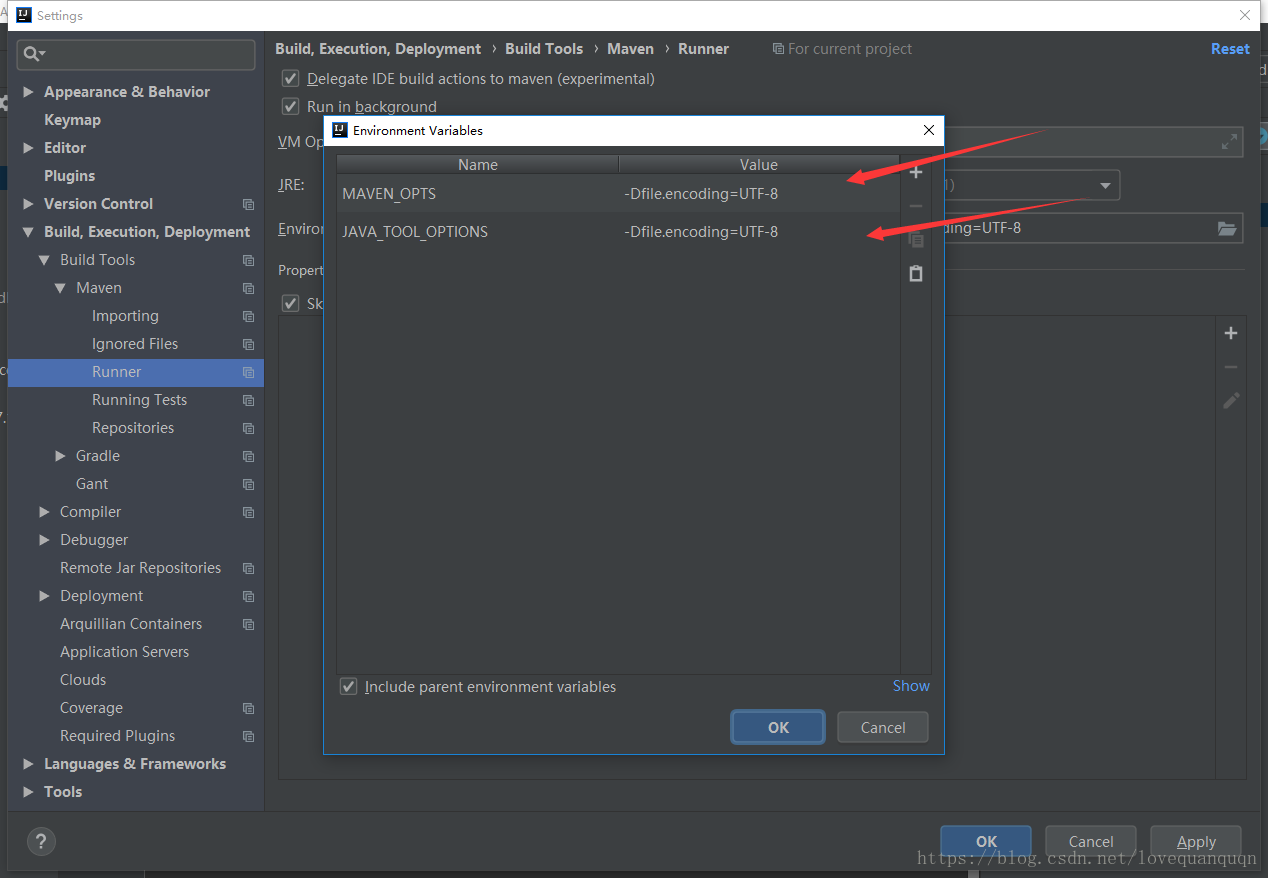1268x878 pixels.
Task: Open the environment variables folder browse icon
Action: coord(1227,228)
